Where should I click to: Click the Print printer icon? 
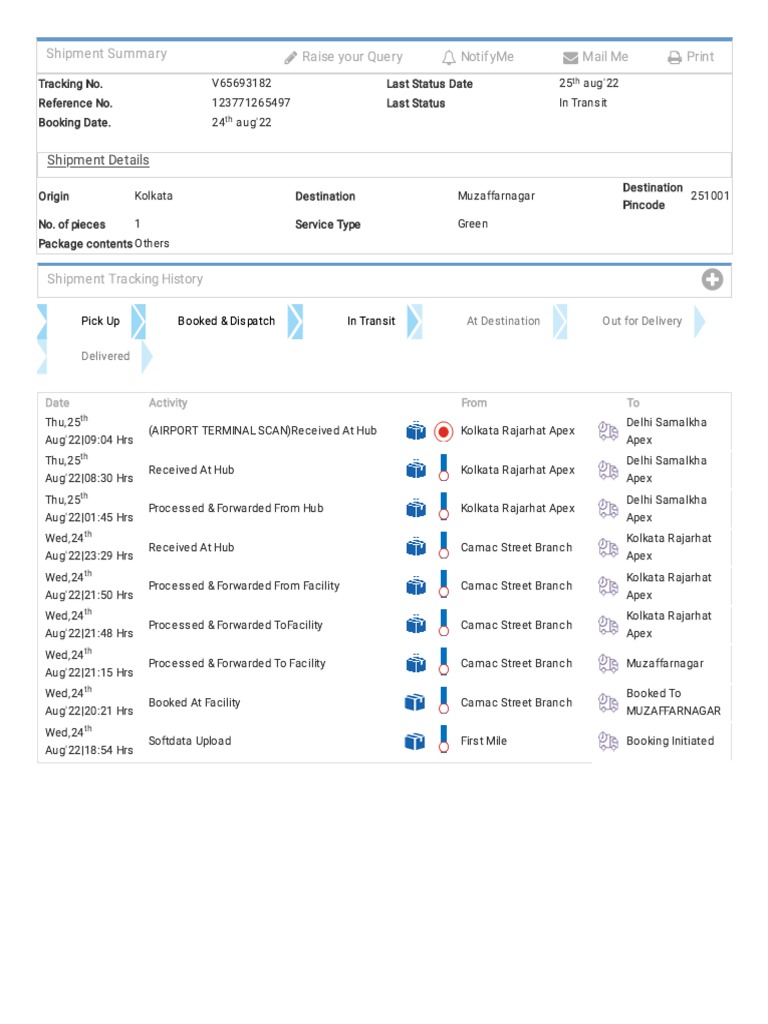coord(675,58)
